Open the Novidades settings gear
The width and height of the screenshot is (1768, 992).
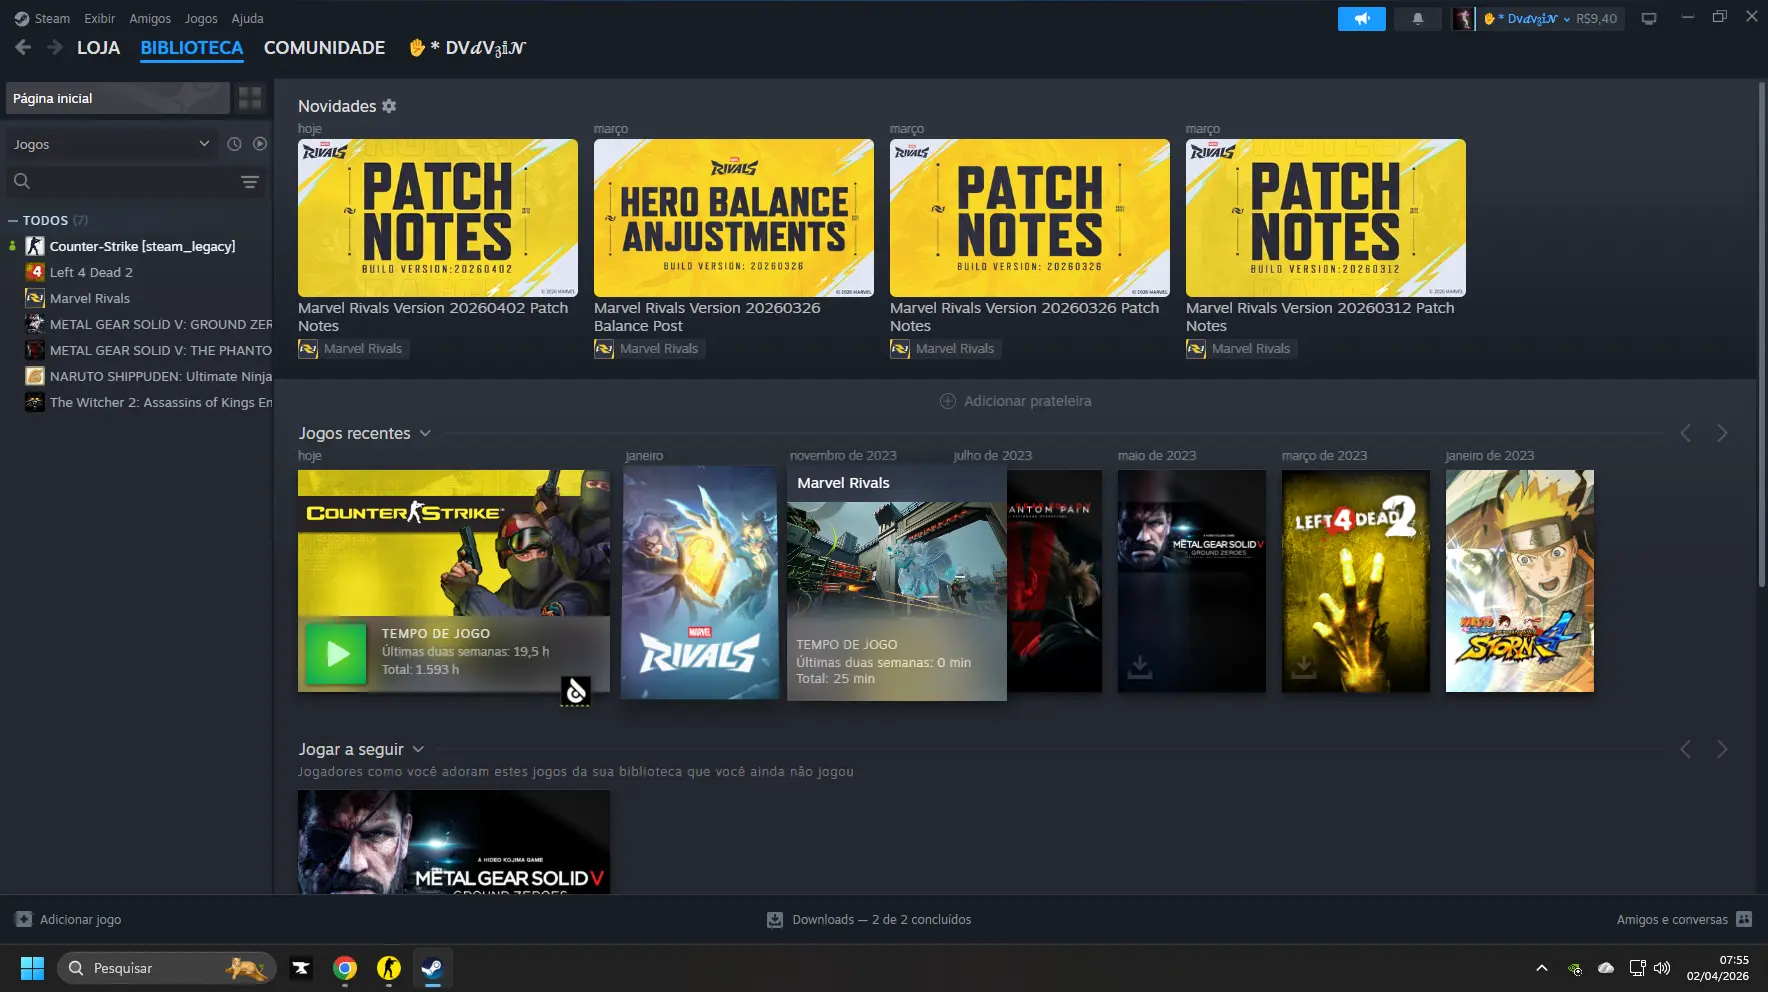(x=389, y=106)
